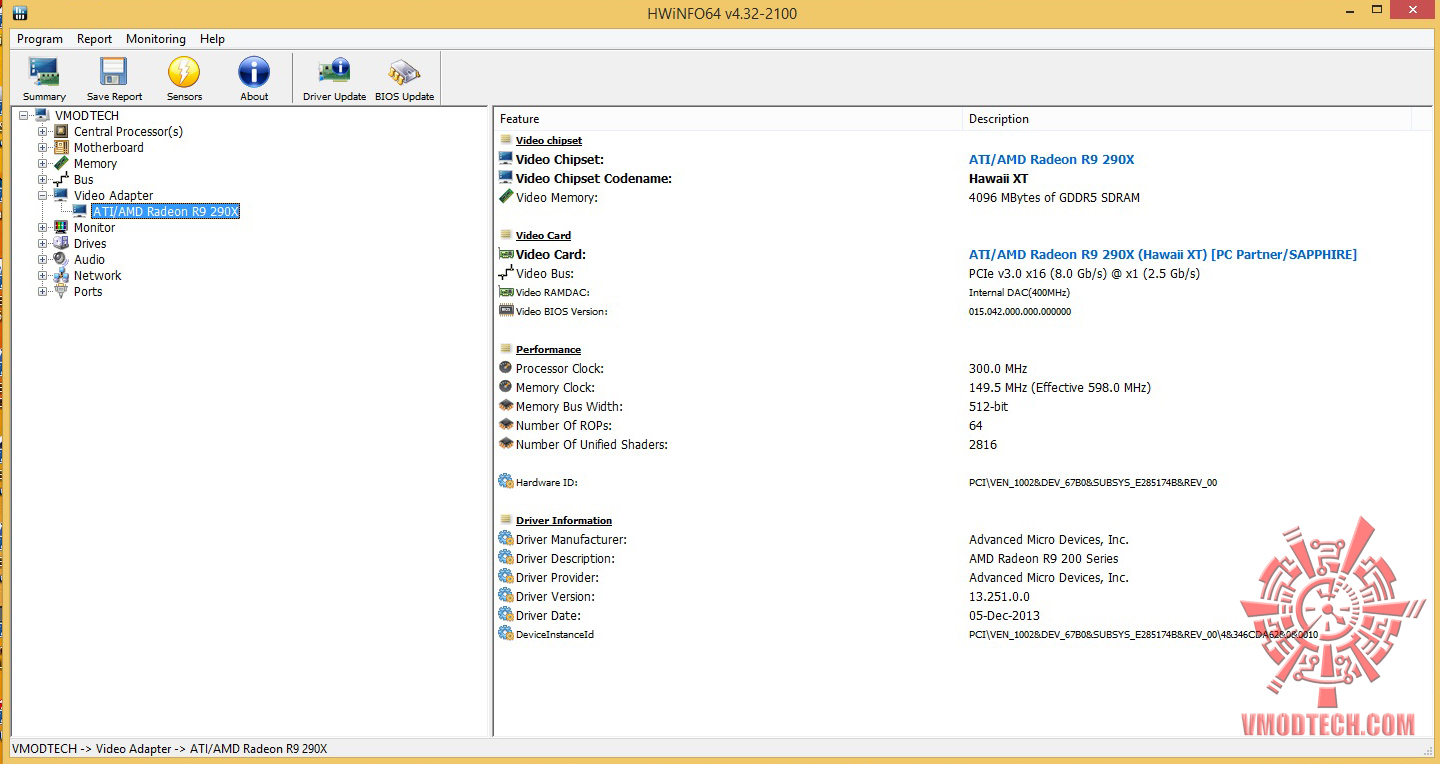Click the Ports tree icon
This screenshot has width=1440, height=764.
coord(62,291)
